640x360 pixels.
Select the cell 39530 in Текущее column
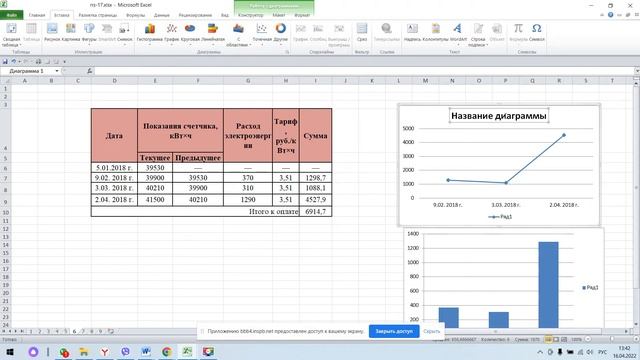coord(155,168)
